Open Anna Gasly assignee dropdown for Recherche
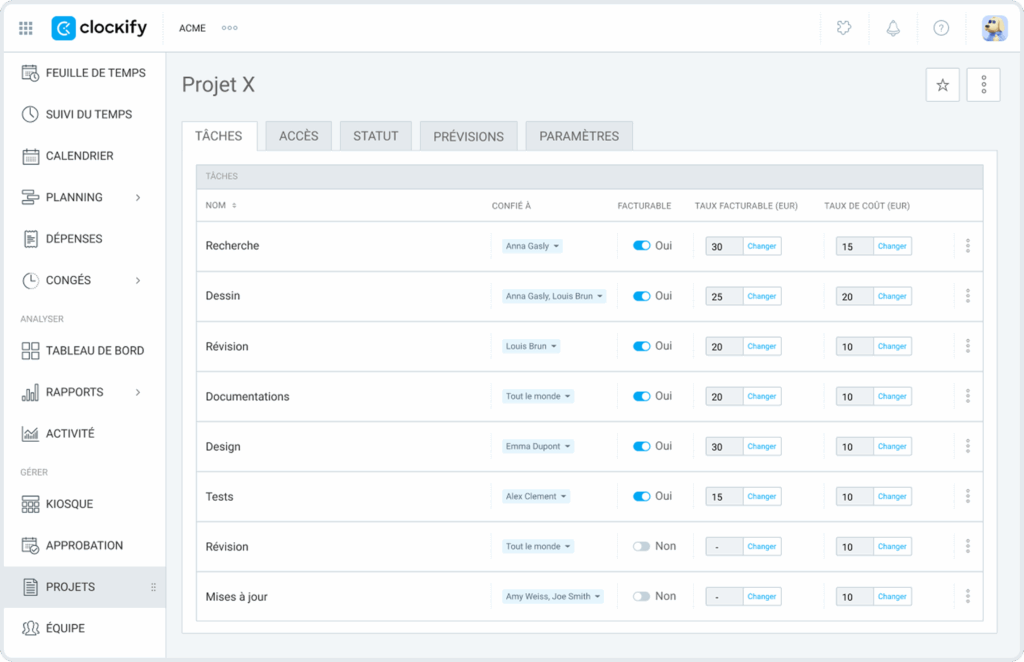 532,246
